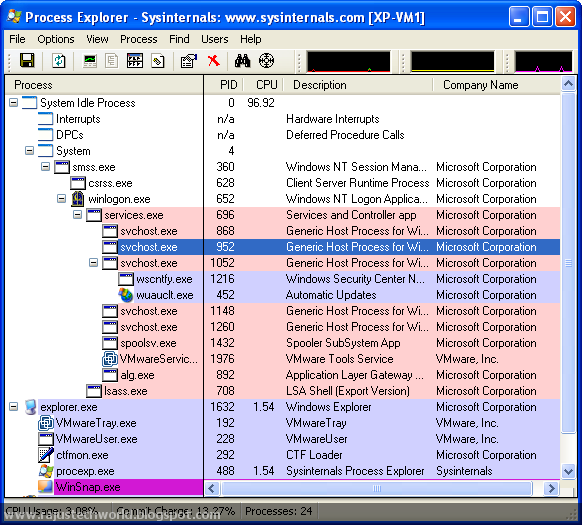Select the DPCs row
Screen dimensions: 582x525
click(282, 135)
